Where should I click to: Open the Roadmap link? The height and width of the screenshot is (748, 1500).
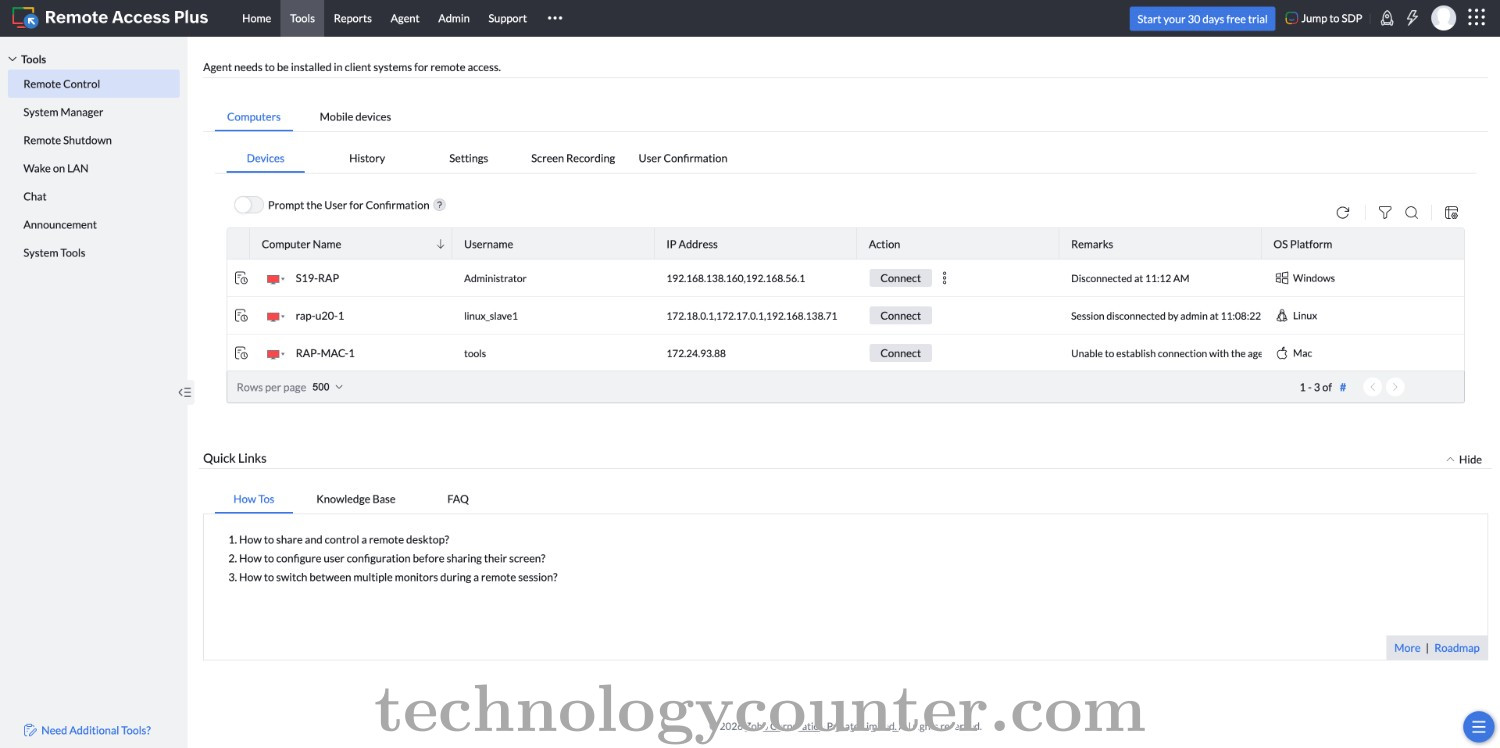[x=1457, y=648]
